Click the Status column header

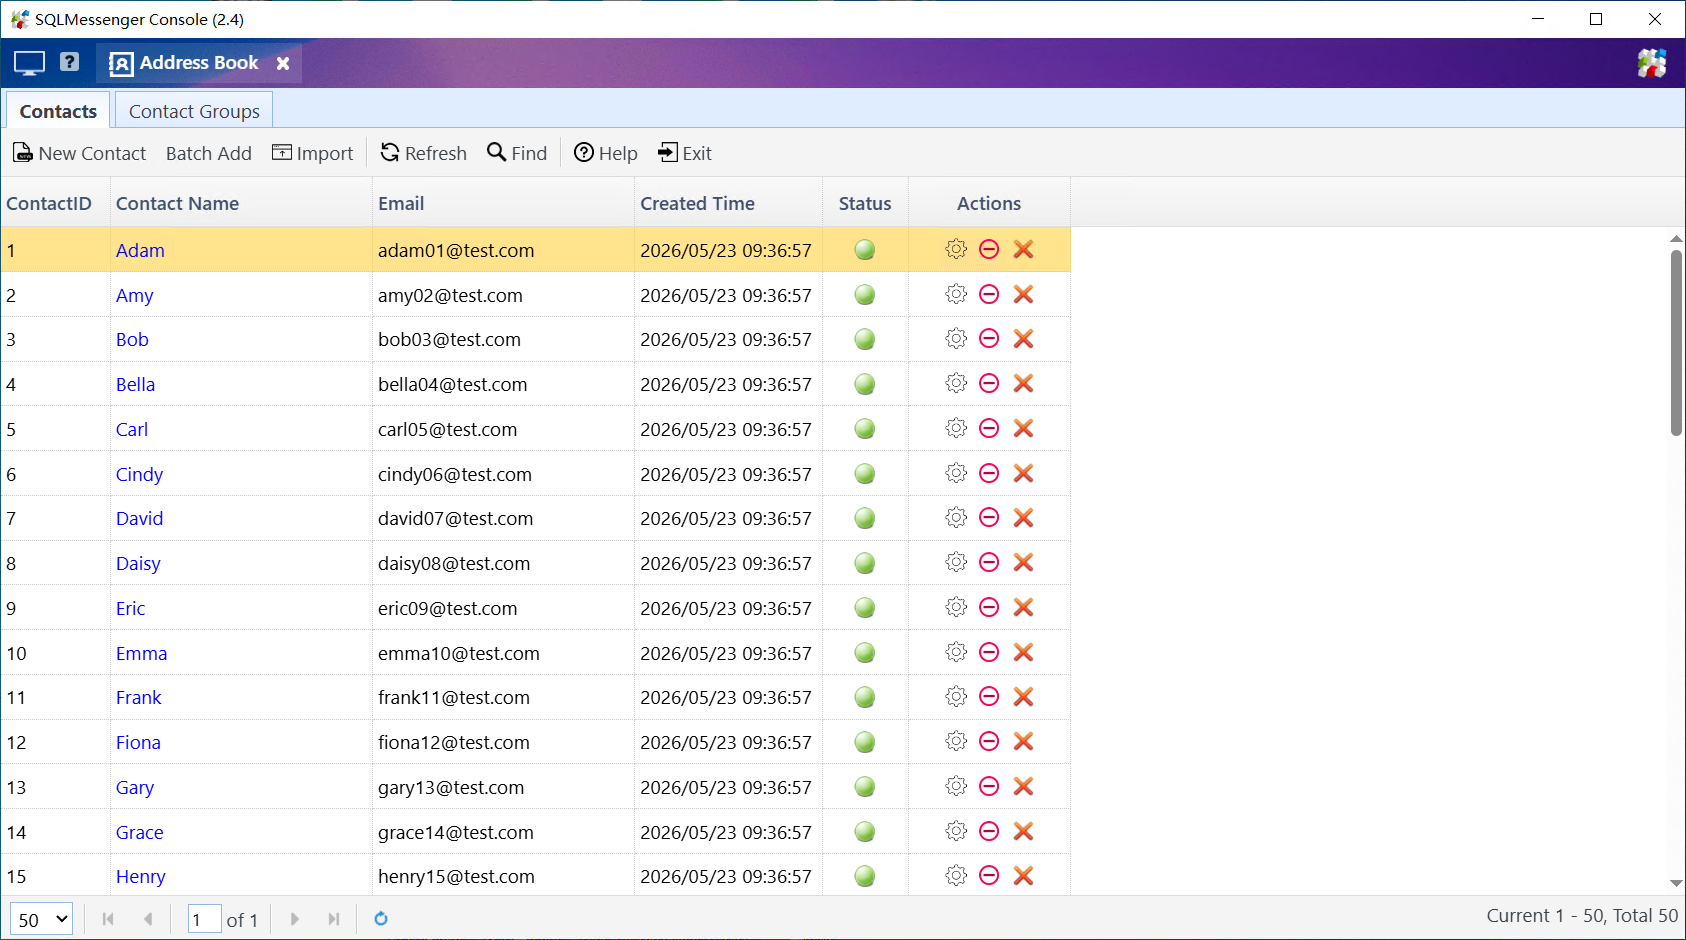(865, 203)
